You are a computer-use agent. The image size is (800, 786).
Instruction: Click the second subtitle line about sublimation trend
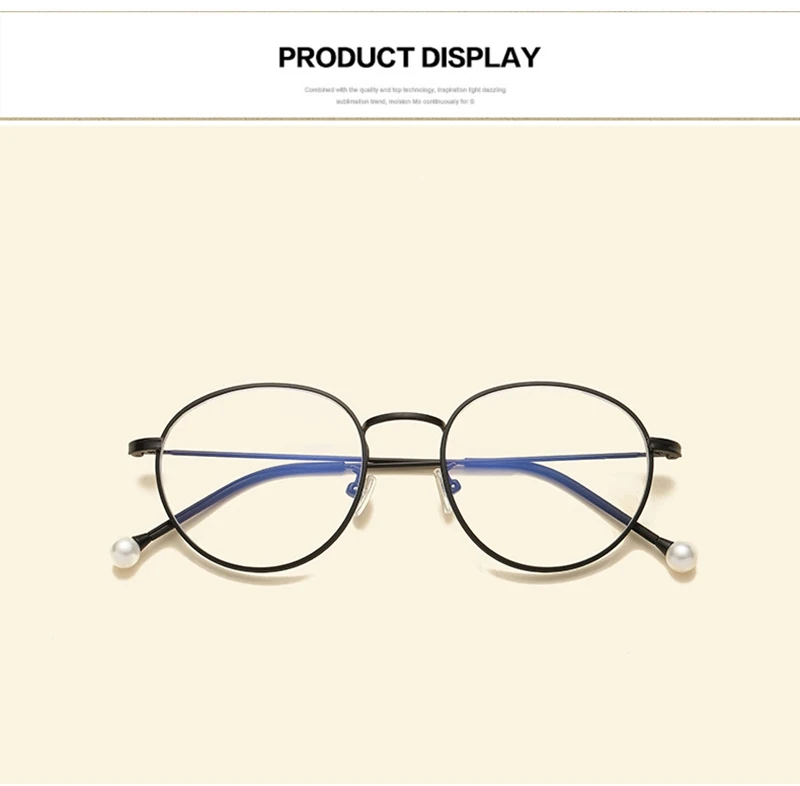(x=405, y=102)
